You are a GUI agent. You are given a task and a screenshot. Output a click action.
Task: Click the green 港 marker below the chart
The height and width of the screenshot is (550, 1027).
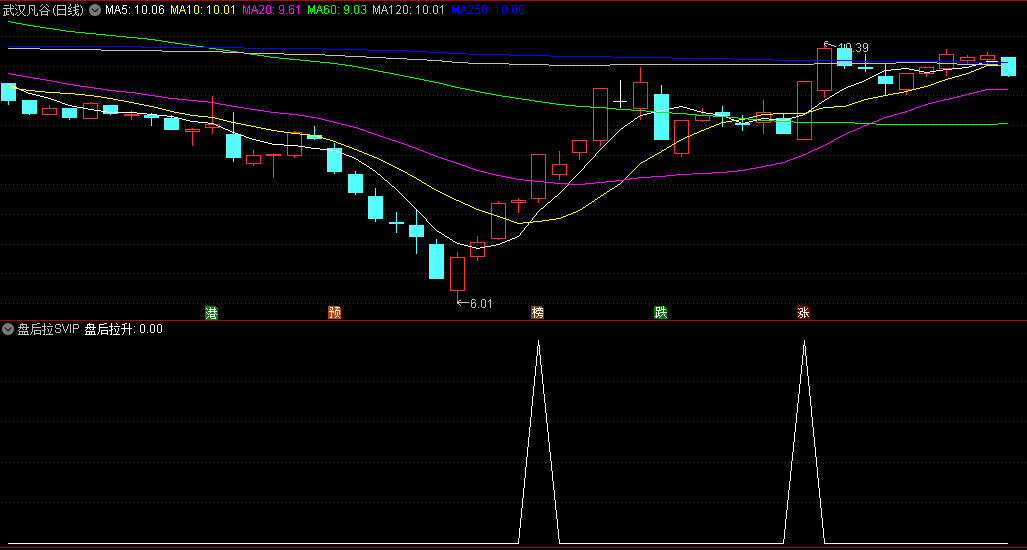tap(212, 313)
